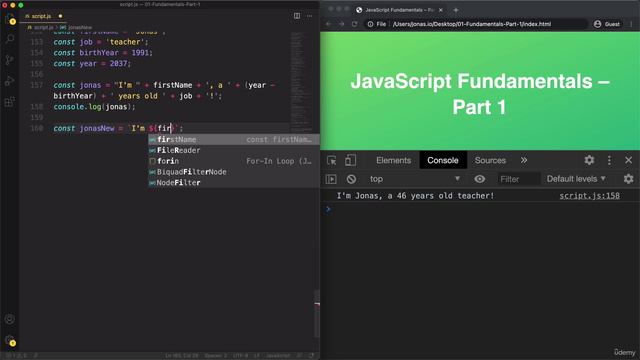Viewport: 640px width, 360px height.
Task: Click the JavaScript Fundamentals – Part 1 heading
Action: 480,94
